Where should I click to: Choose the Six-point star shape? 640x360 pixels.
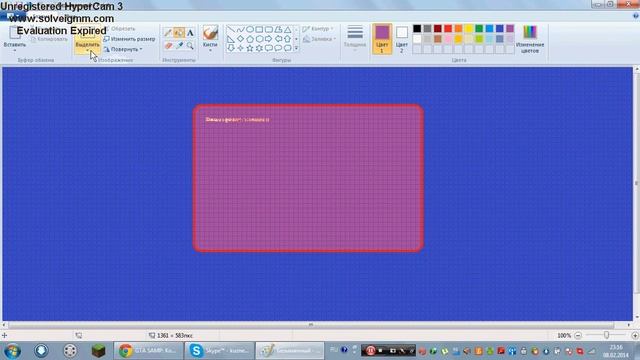pyautogui.click(x=259, y=48)
